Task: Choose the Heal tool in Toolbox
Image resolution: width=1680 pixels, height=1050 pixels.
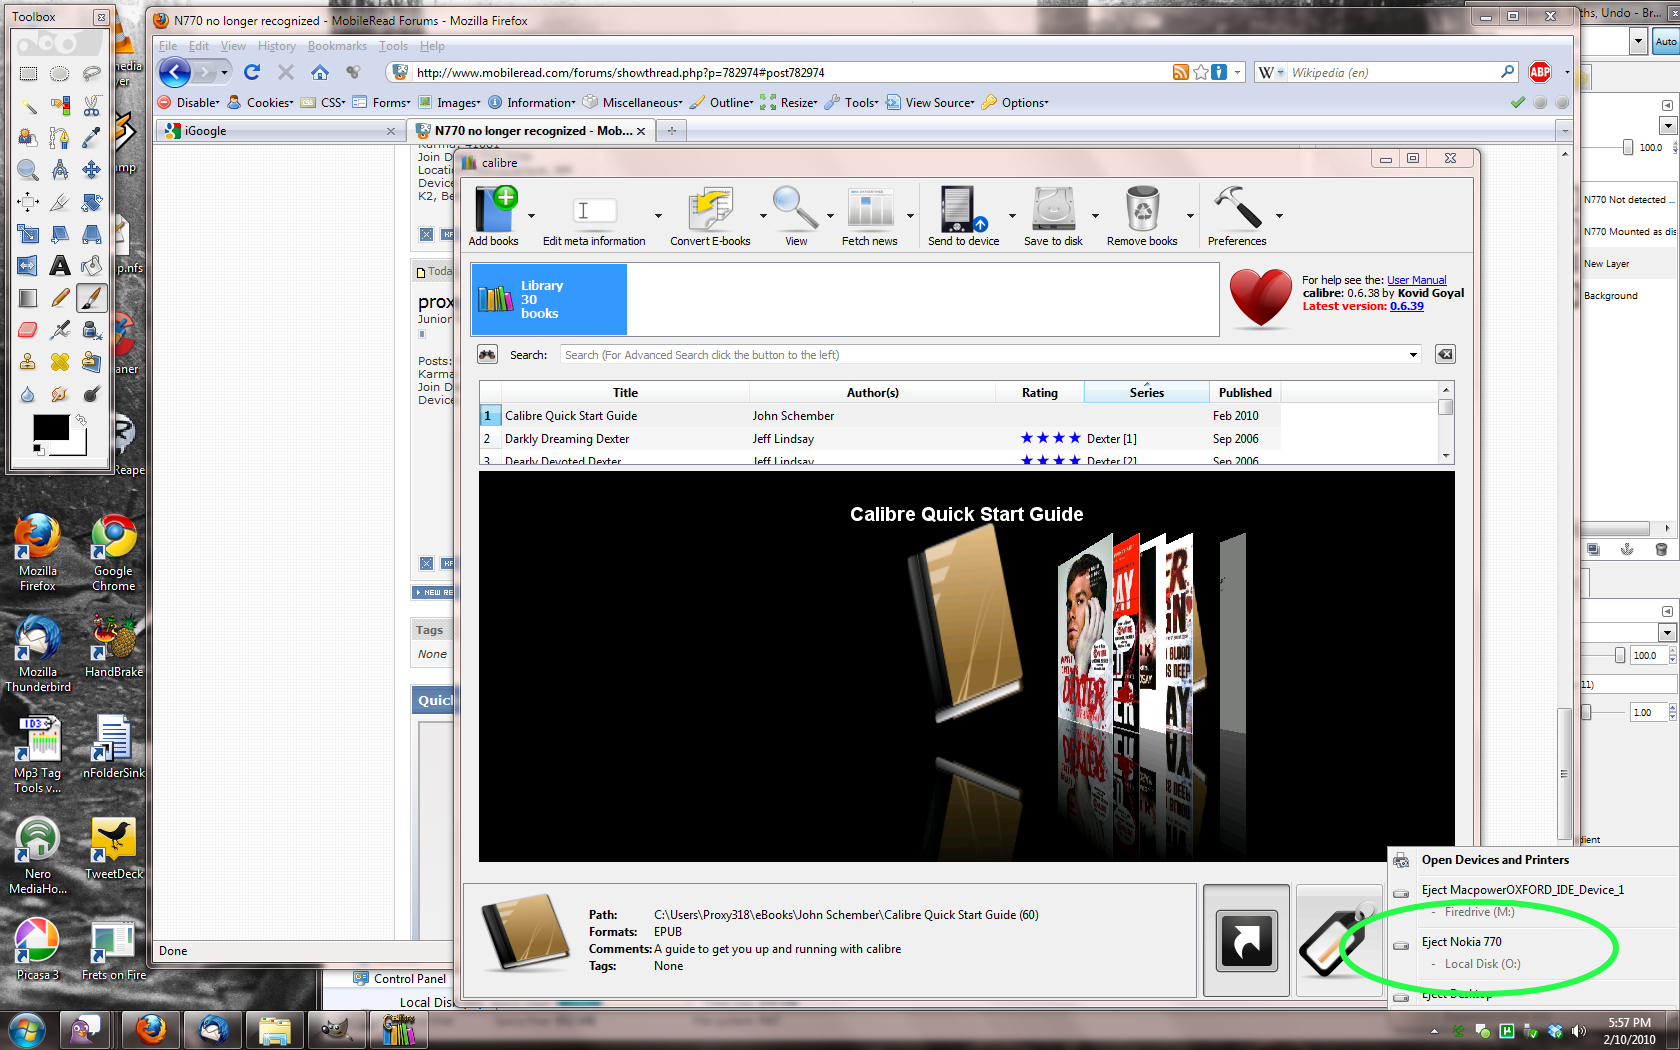Action: click(60, 362)
